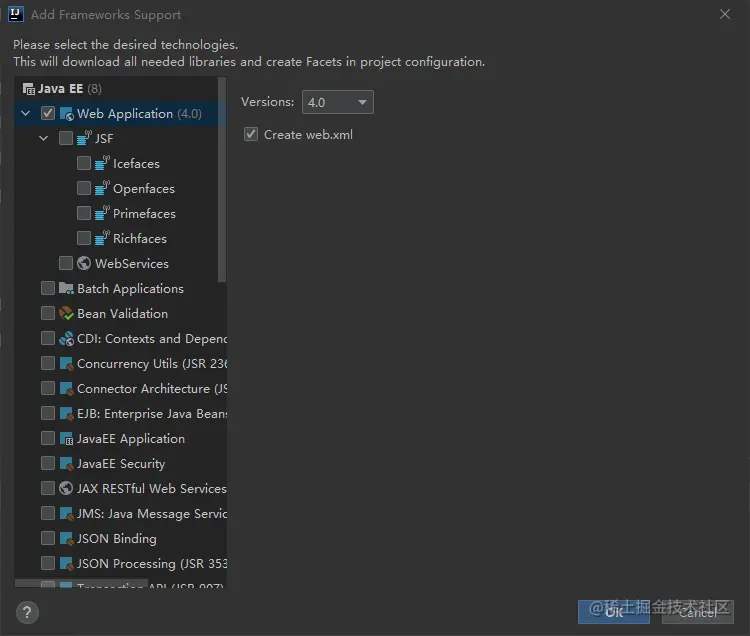Enable the JSF checkbox

point(66,138)
